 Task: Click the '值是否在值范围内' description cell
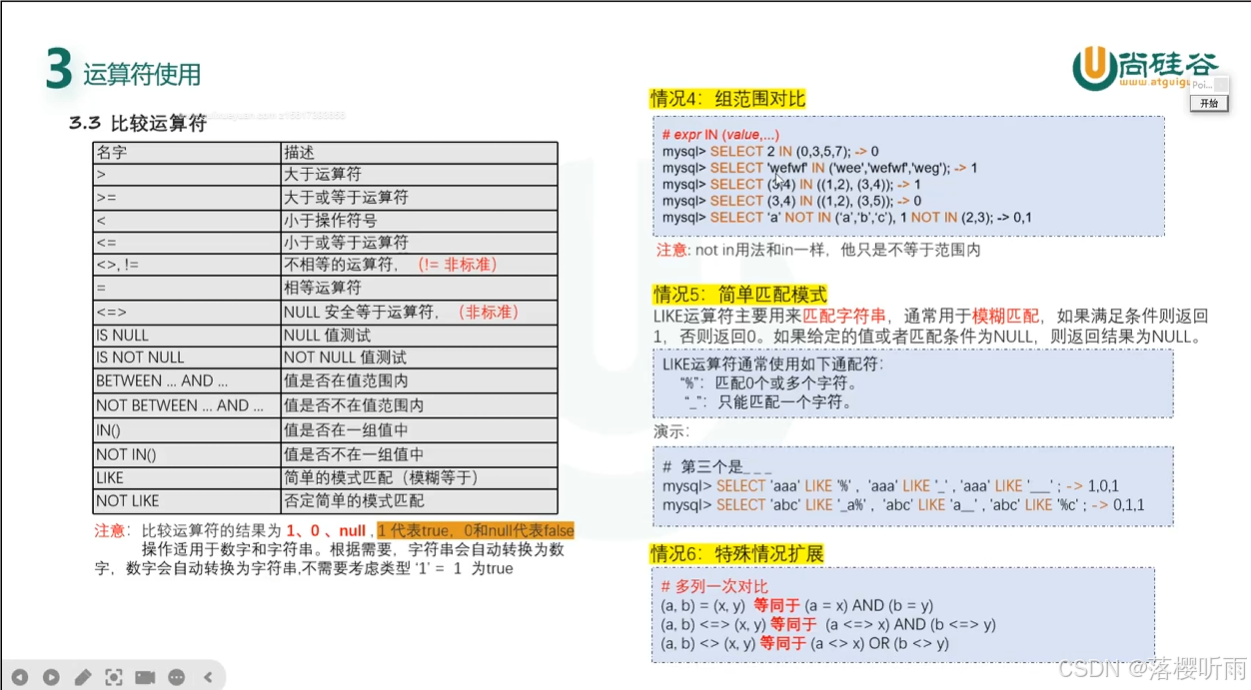point(419,381)
